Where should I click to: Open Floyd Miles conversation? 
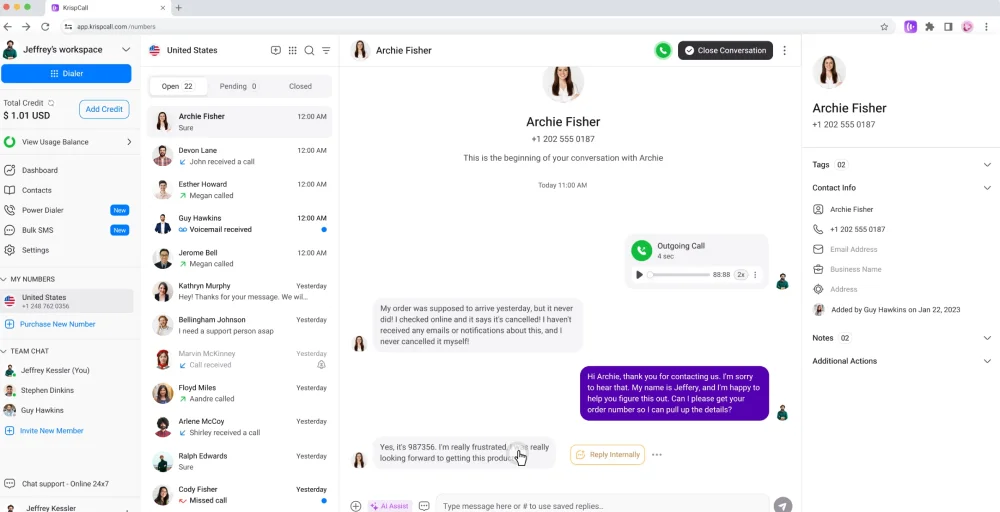(x=240, y=393)
